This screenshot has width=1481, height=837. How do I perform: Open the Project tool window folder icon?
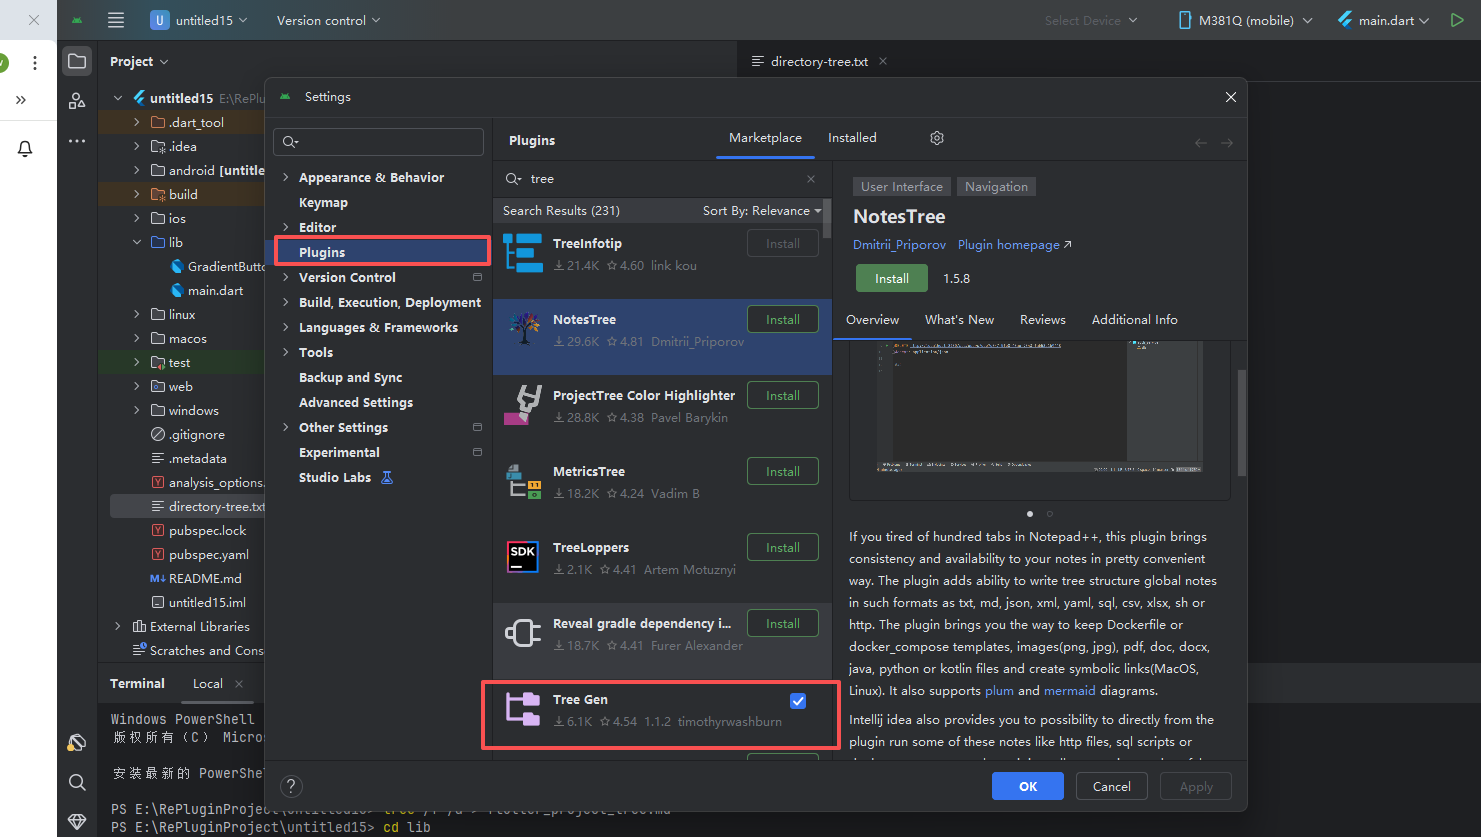[x=77, y=61]
